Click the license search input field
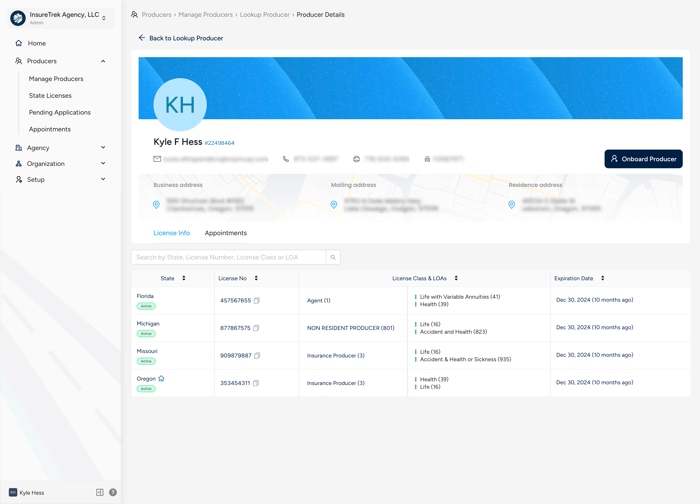The image size is (700, 504). [228, 257]
